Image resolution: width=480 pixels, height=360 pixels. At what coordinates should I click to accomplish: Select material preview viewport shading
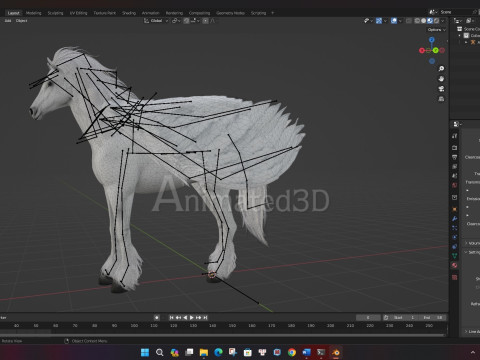tap(430, 21)
